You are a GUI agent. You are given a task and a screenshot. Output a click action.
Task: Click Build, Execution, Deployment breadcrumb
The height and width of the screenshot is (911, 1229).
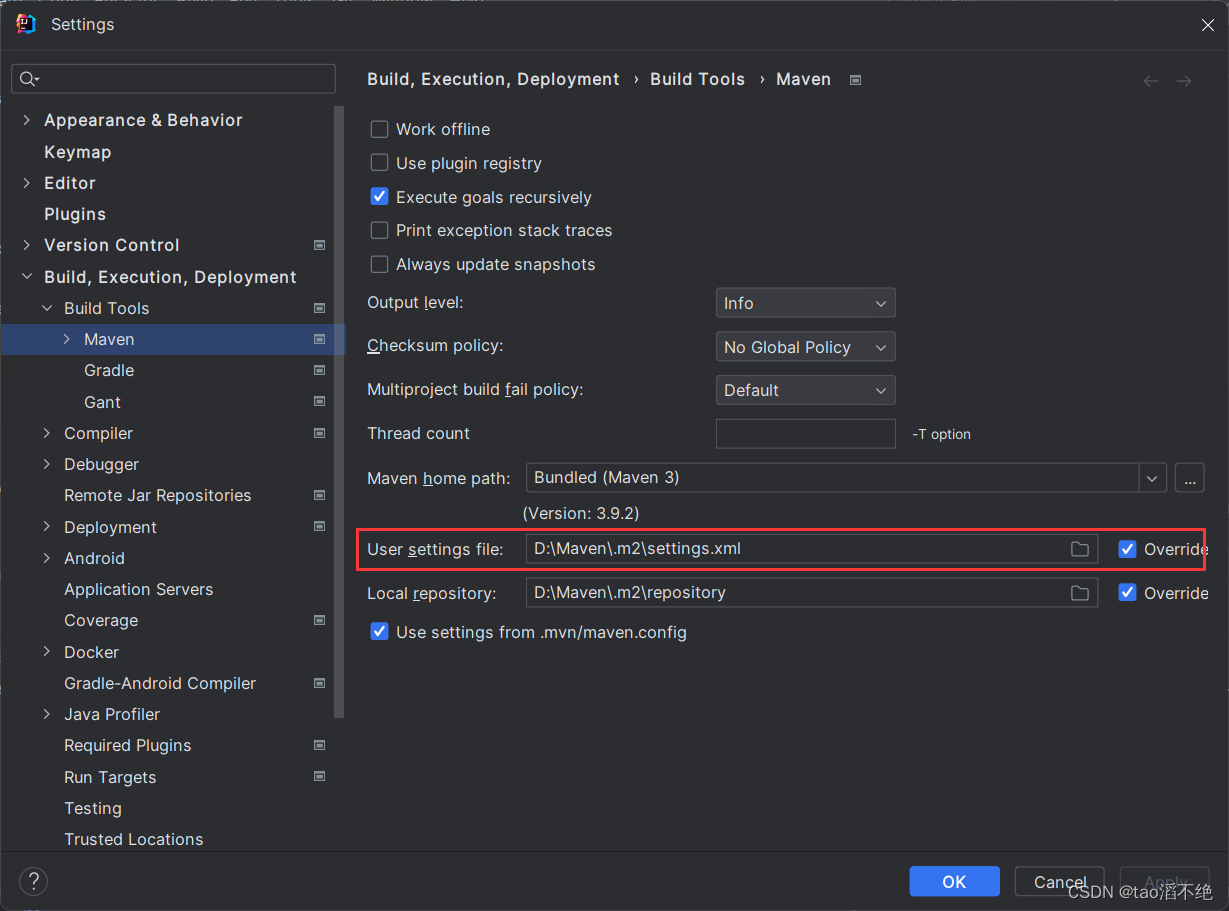[x=493, y=79]
